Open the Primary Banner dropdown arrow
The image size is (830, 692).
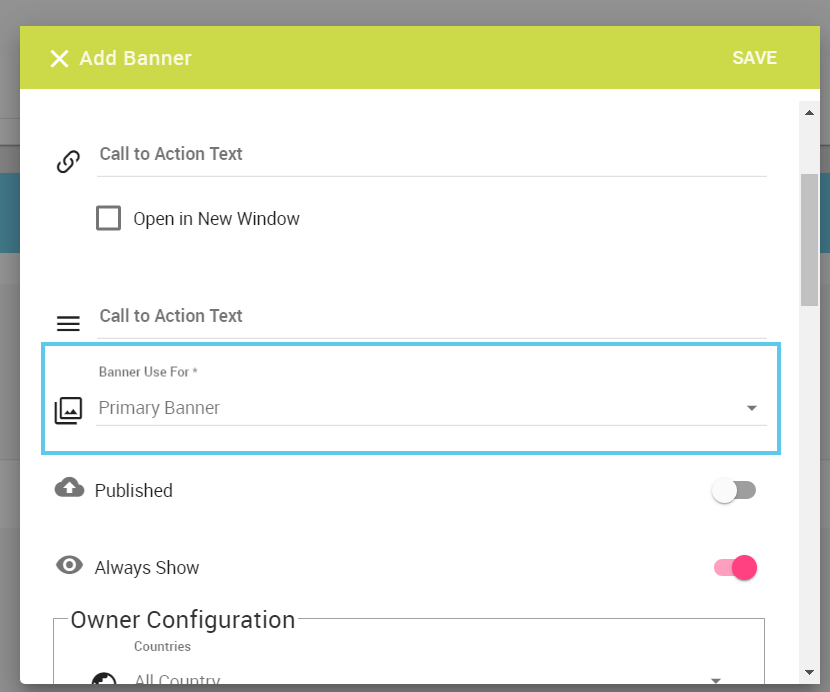(752, 408)
